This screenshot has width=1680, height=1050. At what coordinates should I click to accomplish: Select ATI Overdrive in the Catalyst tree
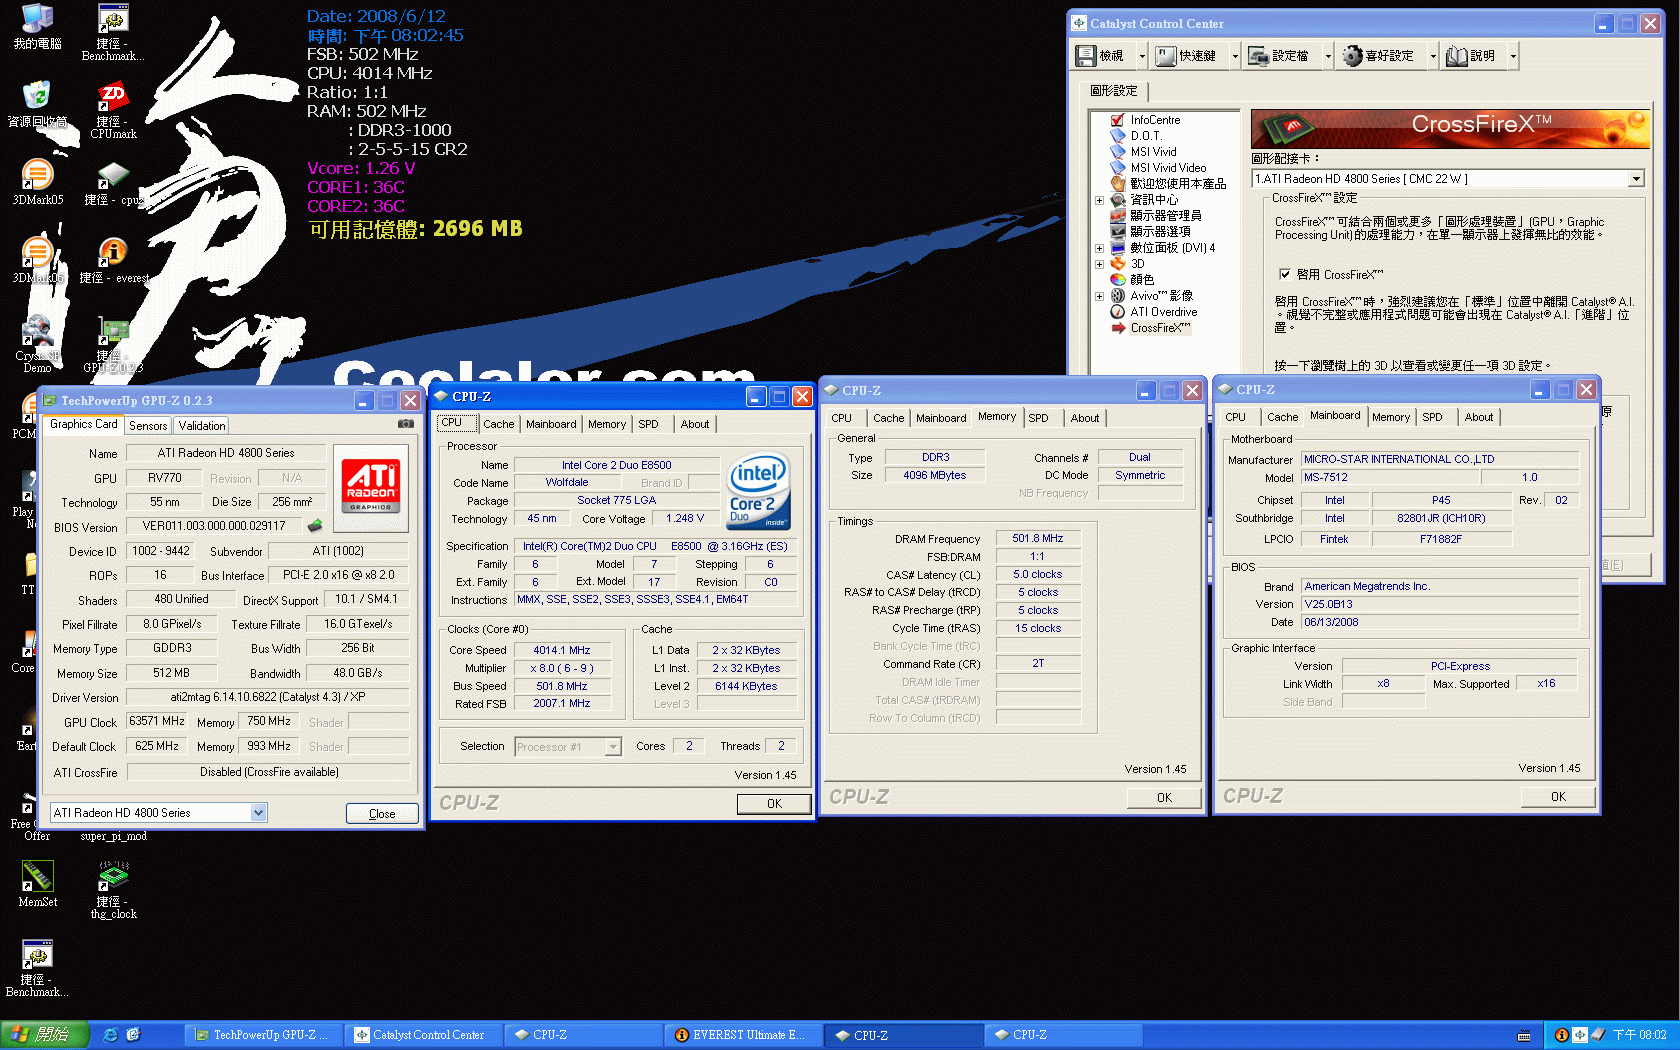point(1163,312)
